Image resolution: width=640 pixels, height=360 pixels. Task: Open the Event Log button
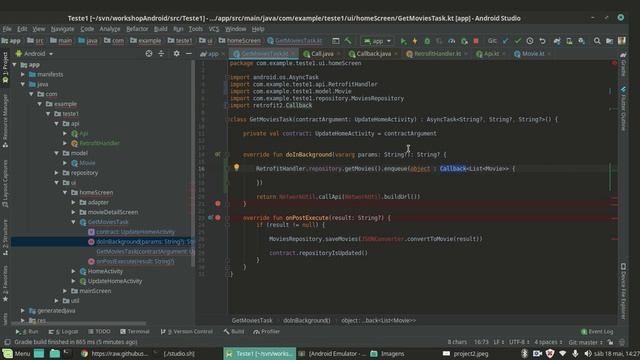pos(597,331)
